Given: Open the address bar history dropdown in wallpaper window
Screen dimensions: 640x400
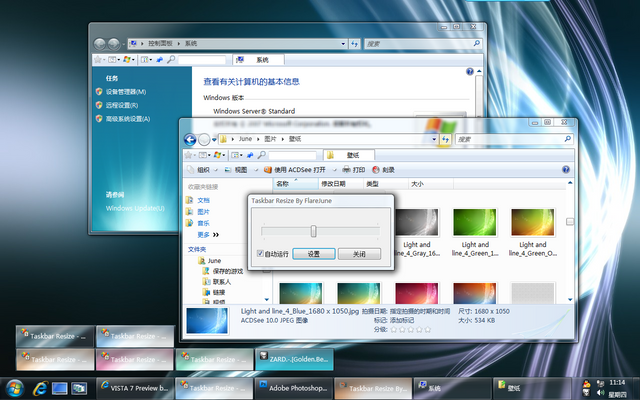Looking at the screenshot, I should pyautogui.click(x=434, y=139).
